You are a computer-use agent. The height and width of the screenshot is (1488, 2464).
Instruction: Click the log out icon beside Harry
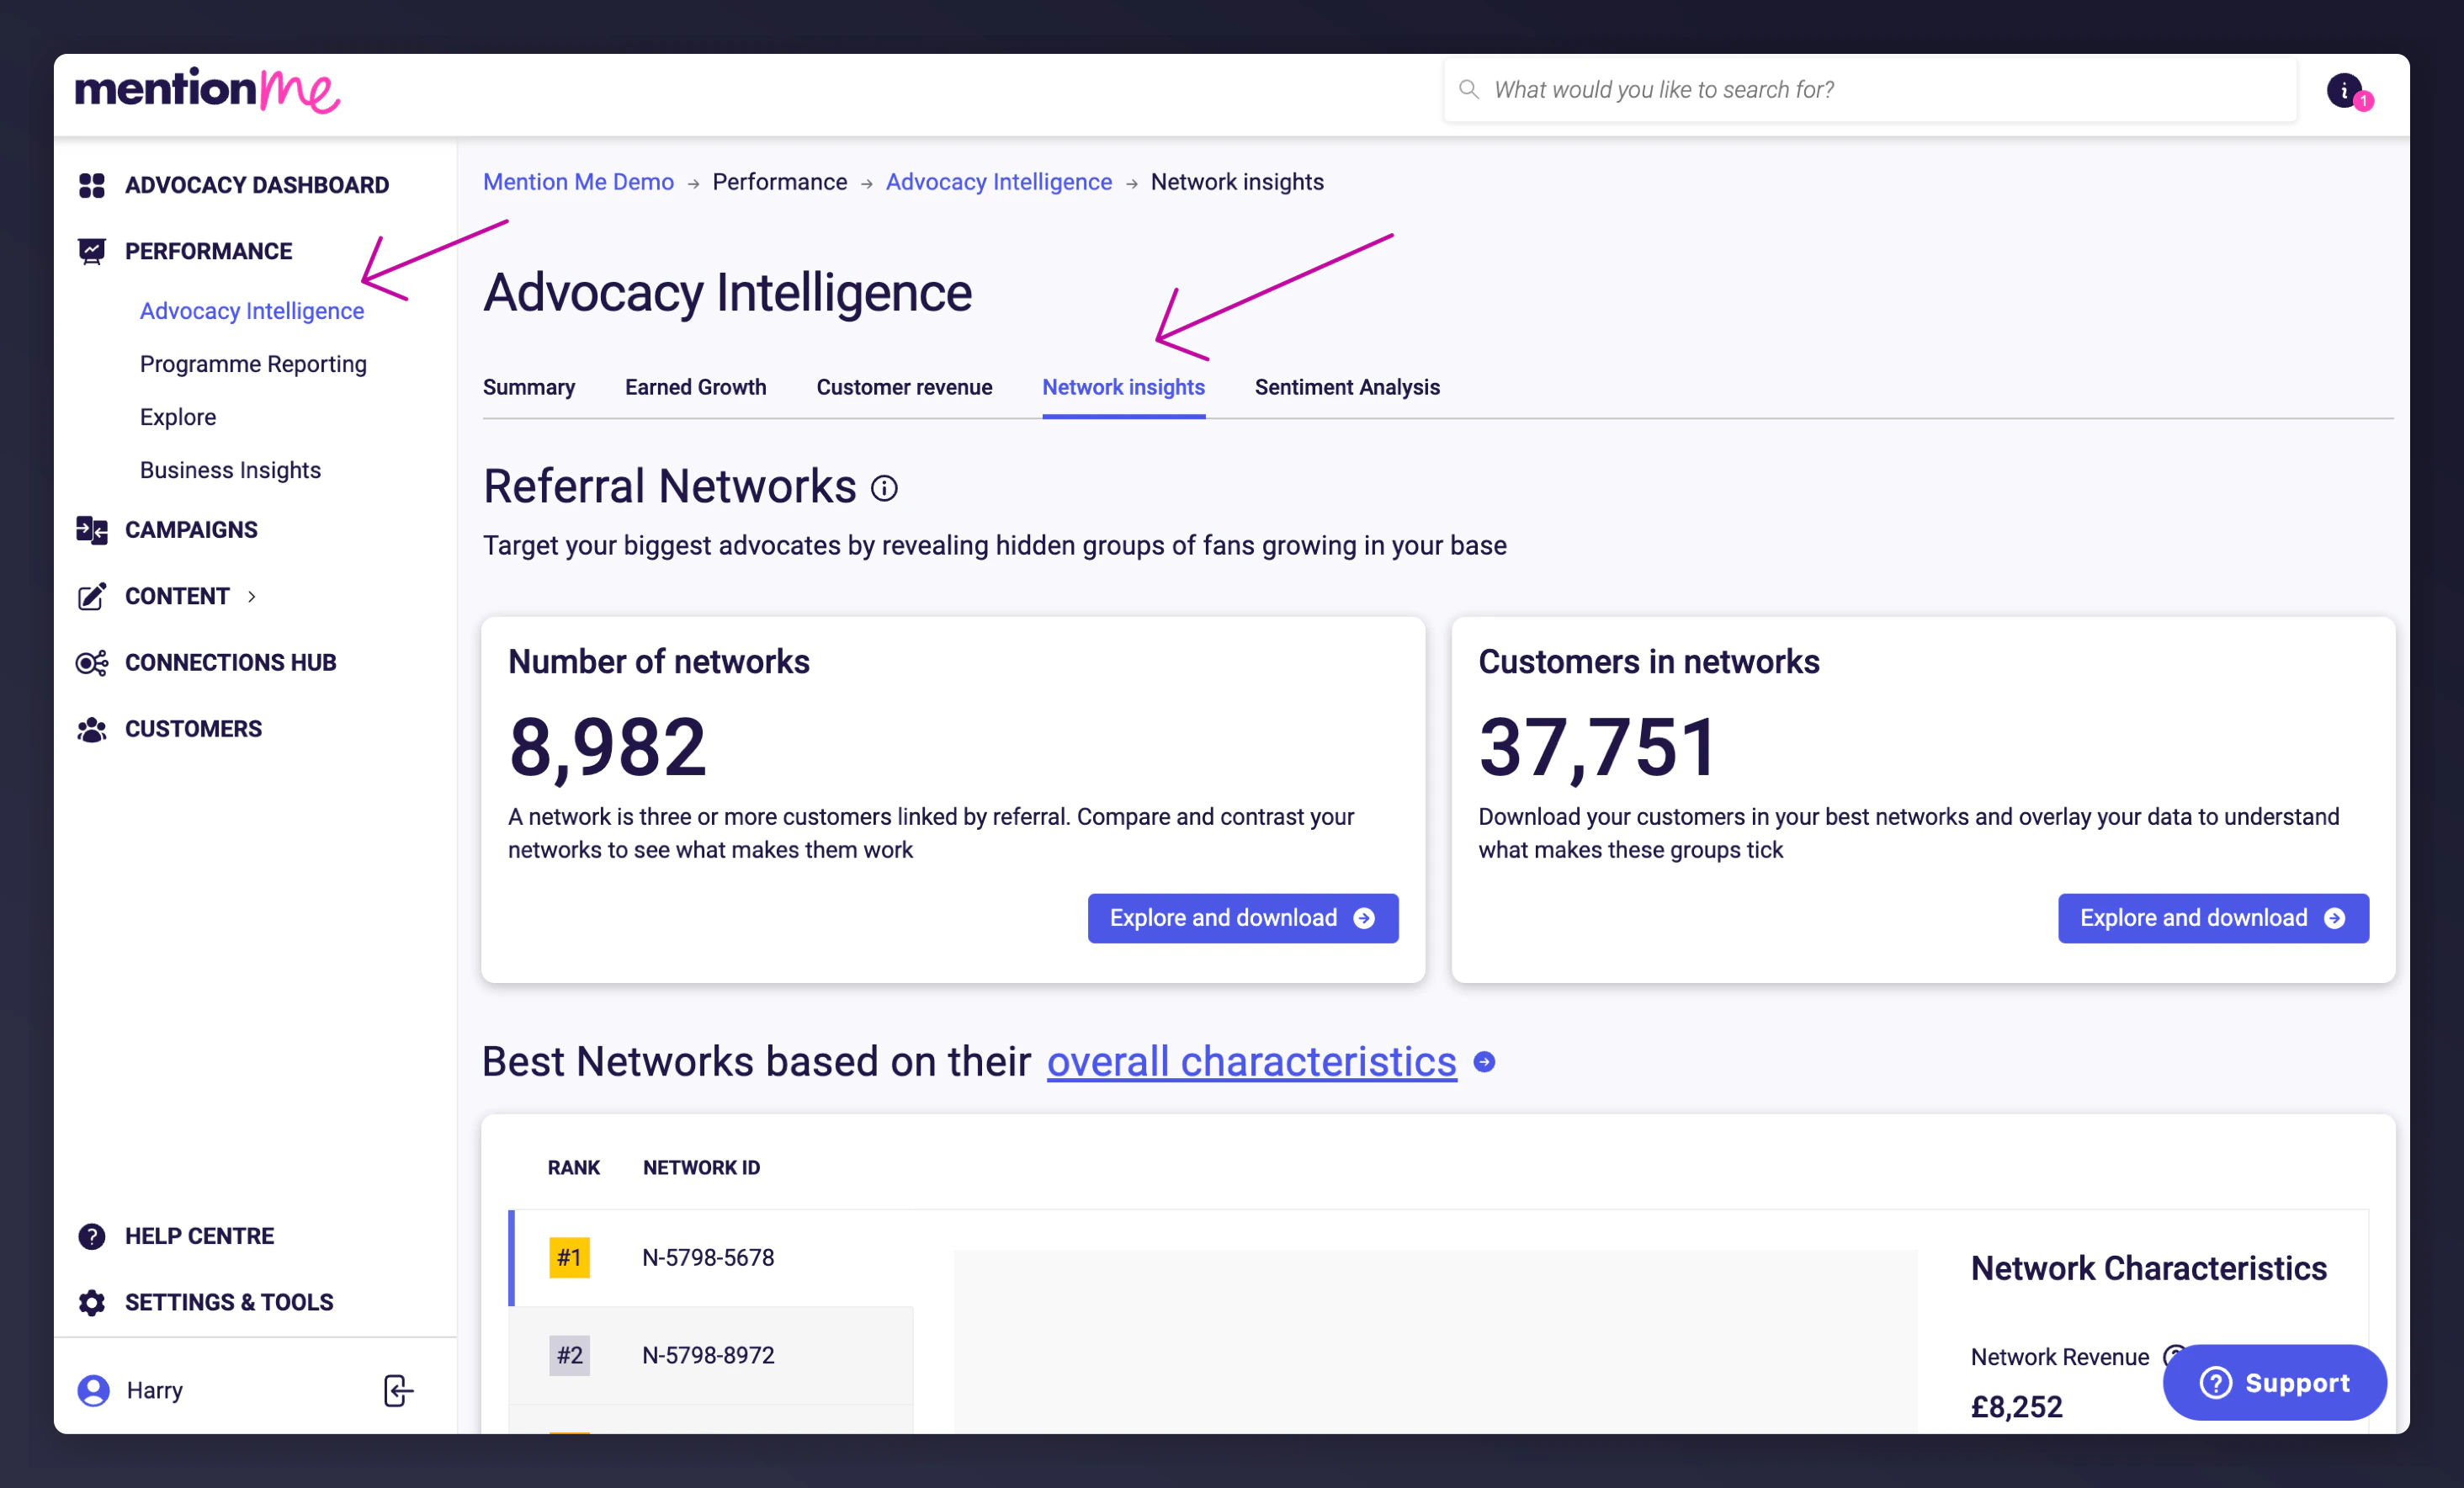click(x=398, y=1390)
